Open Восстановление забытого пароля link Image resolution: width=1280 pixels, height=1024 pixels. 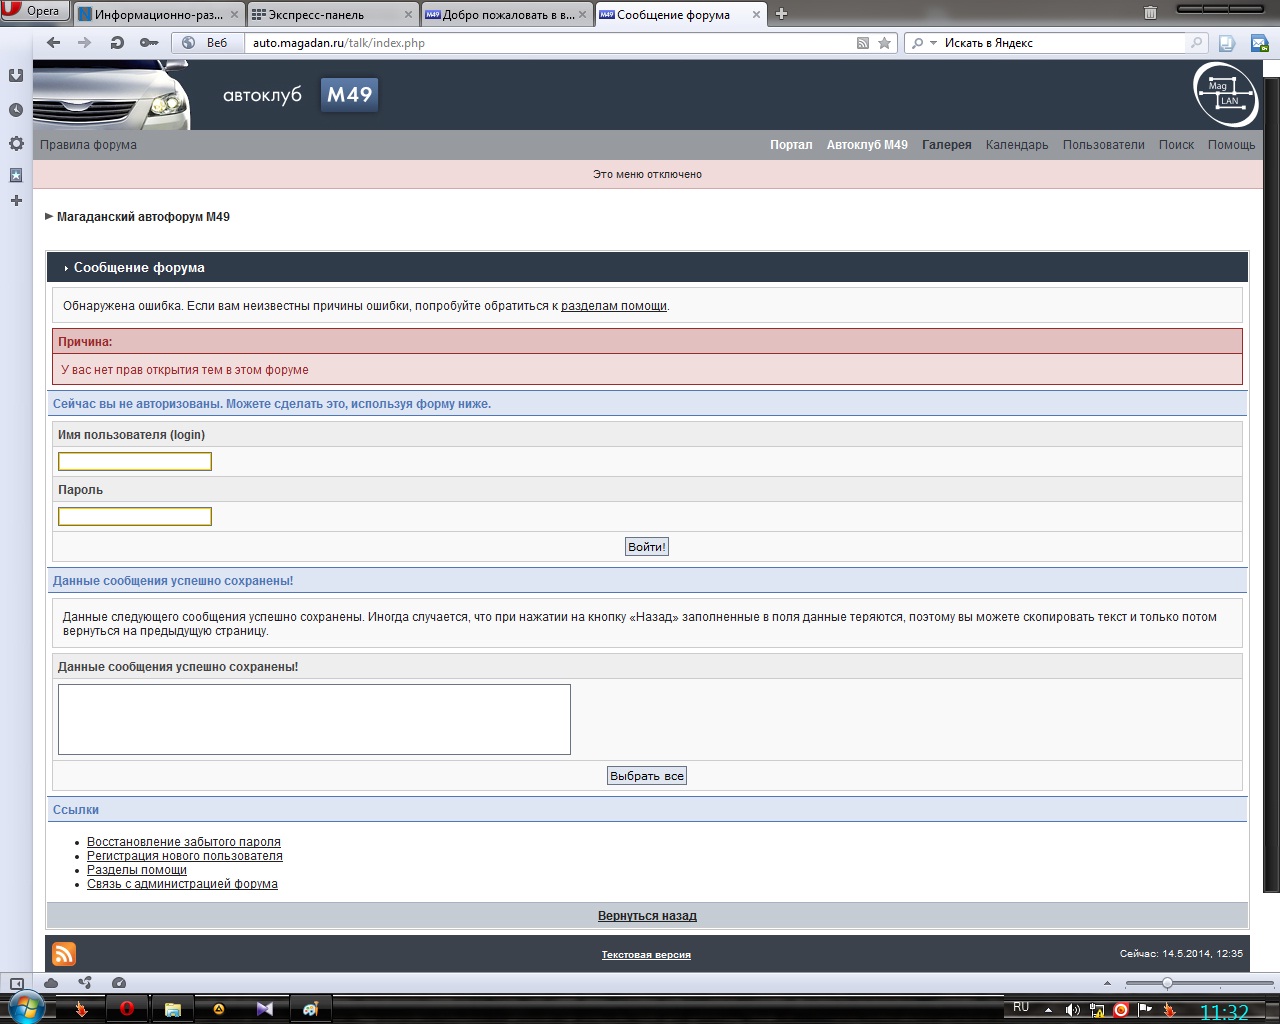click(184, 842)
